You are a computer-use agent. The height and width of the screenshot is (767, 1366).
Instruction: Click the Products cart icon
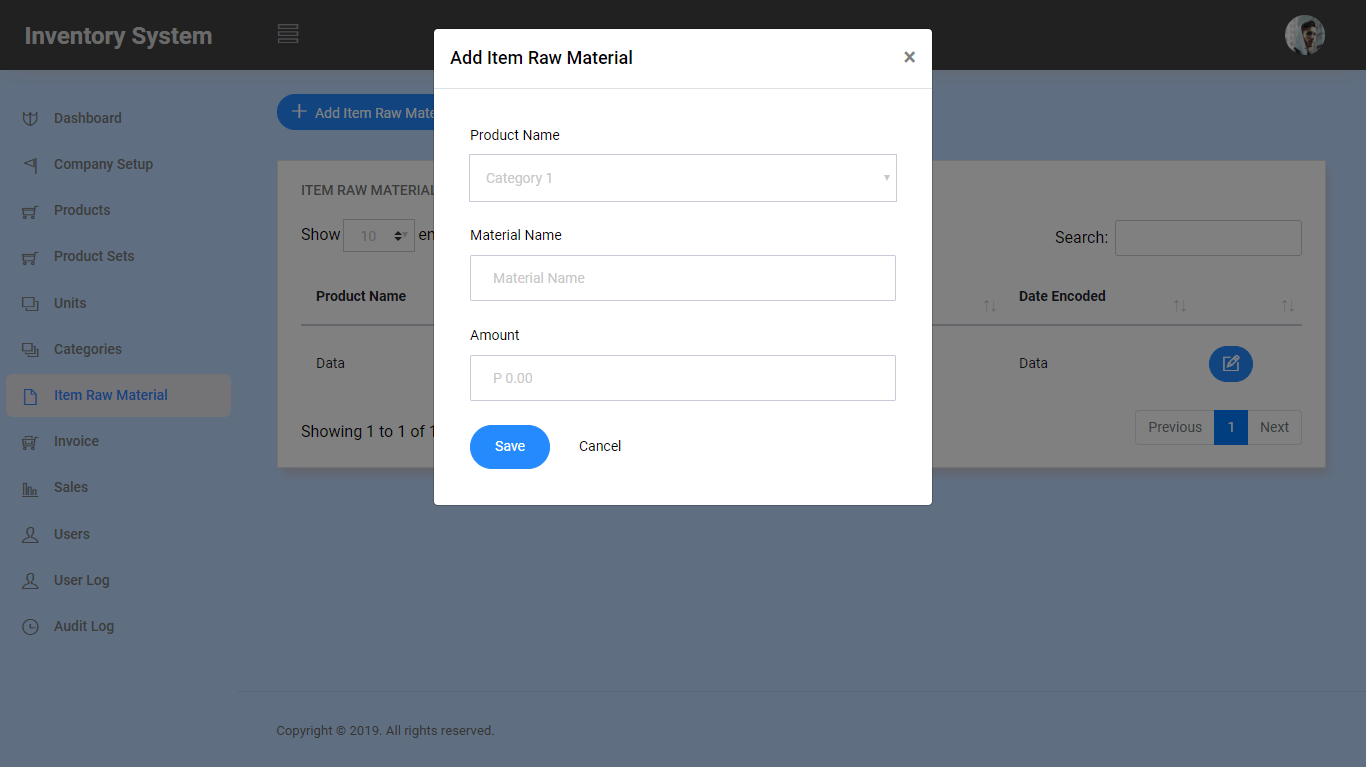tap(30, 211)
